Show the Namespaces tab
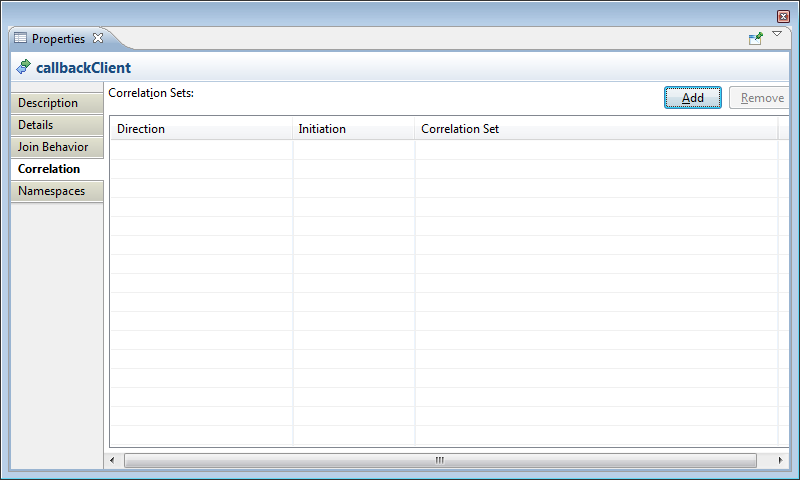800x480 pixels. click(x=52, y=191)
